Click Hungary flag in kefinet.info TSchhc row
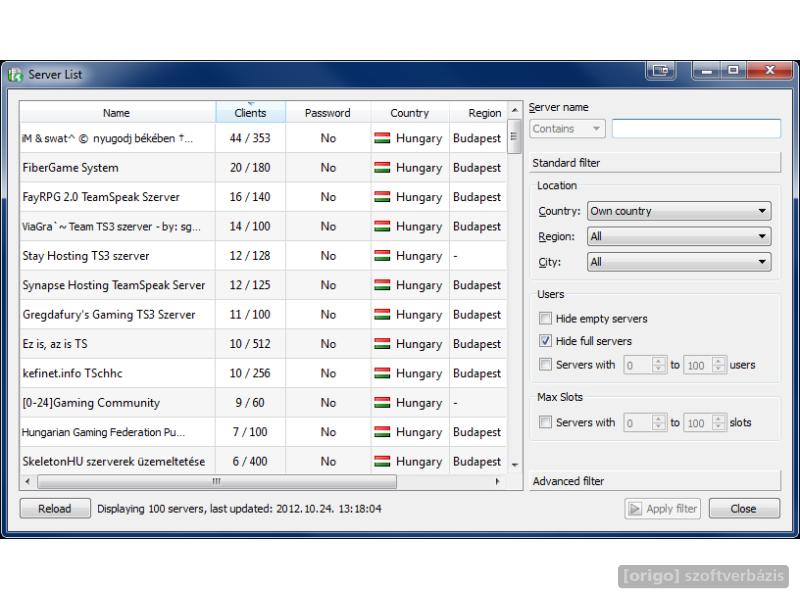The height and width of the screenshot is (600, 800). [382, 373]
